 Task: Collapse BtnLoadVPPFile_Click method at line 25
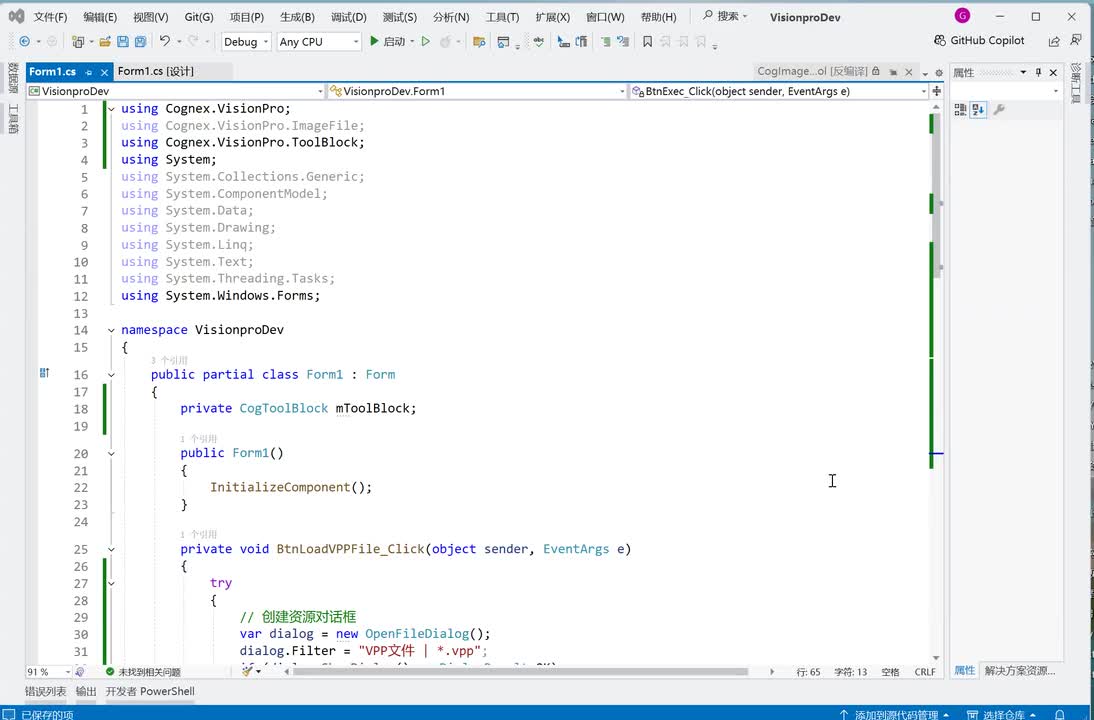[111, 549]
